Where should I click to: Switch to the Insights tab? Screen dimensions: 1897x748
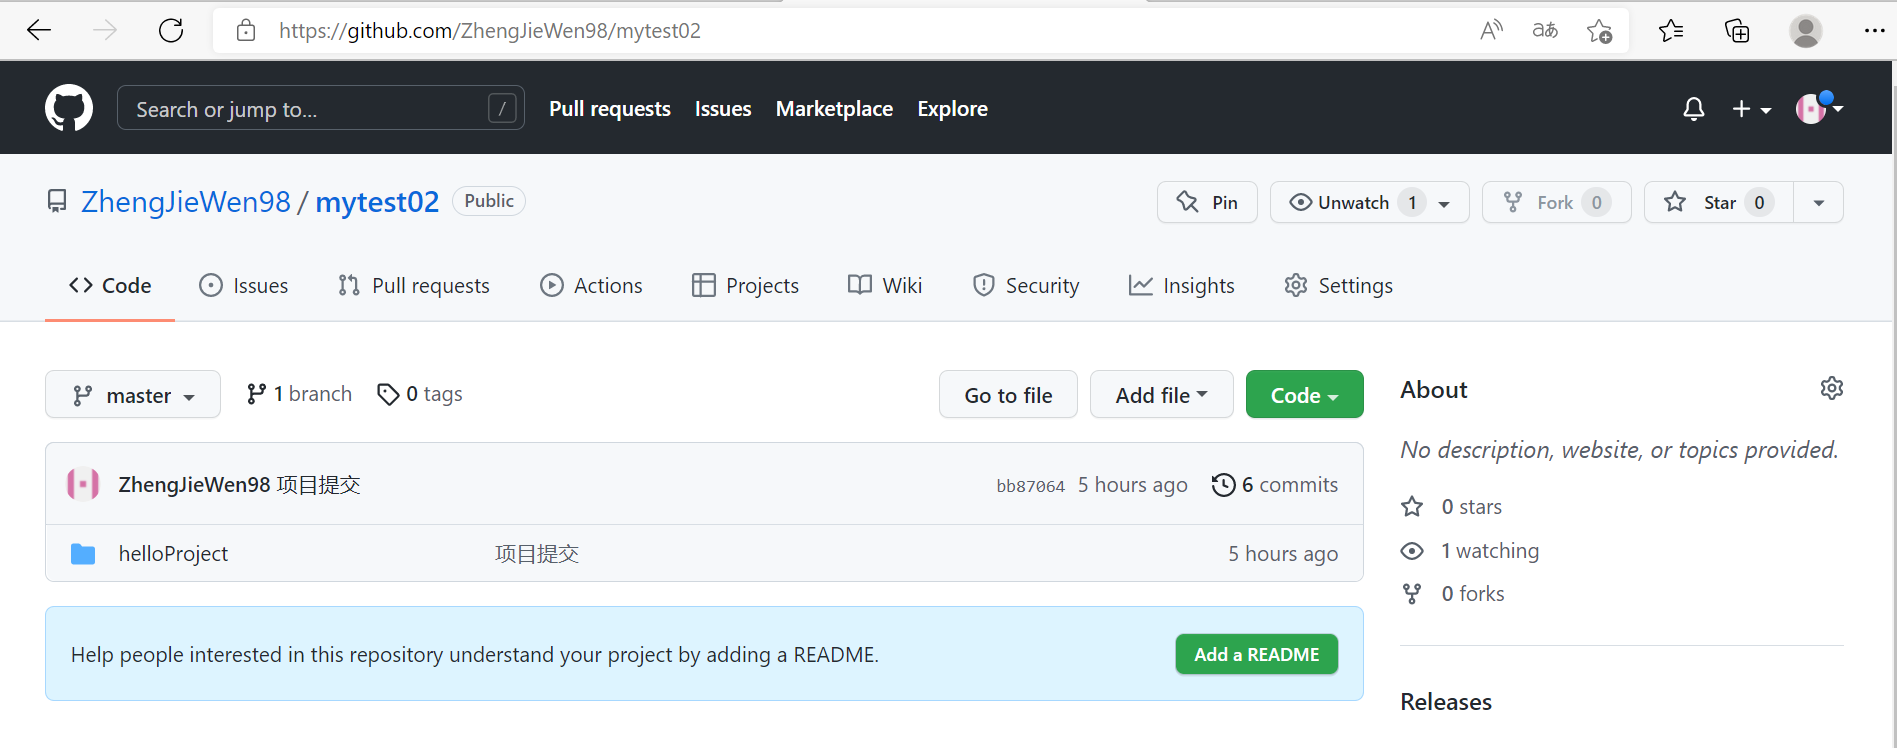click(1181, 286)
